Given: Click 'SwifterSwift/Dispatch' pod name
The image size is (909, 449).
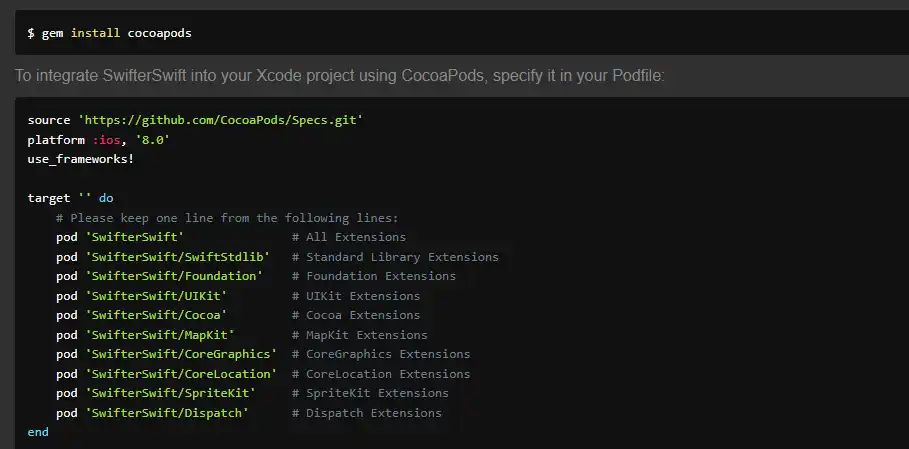Looking at the screenshot, I should [167, 413].
